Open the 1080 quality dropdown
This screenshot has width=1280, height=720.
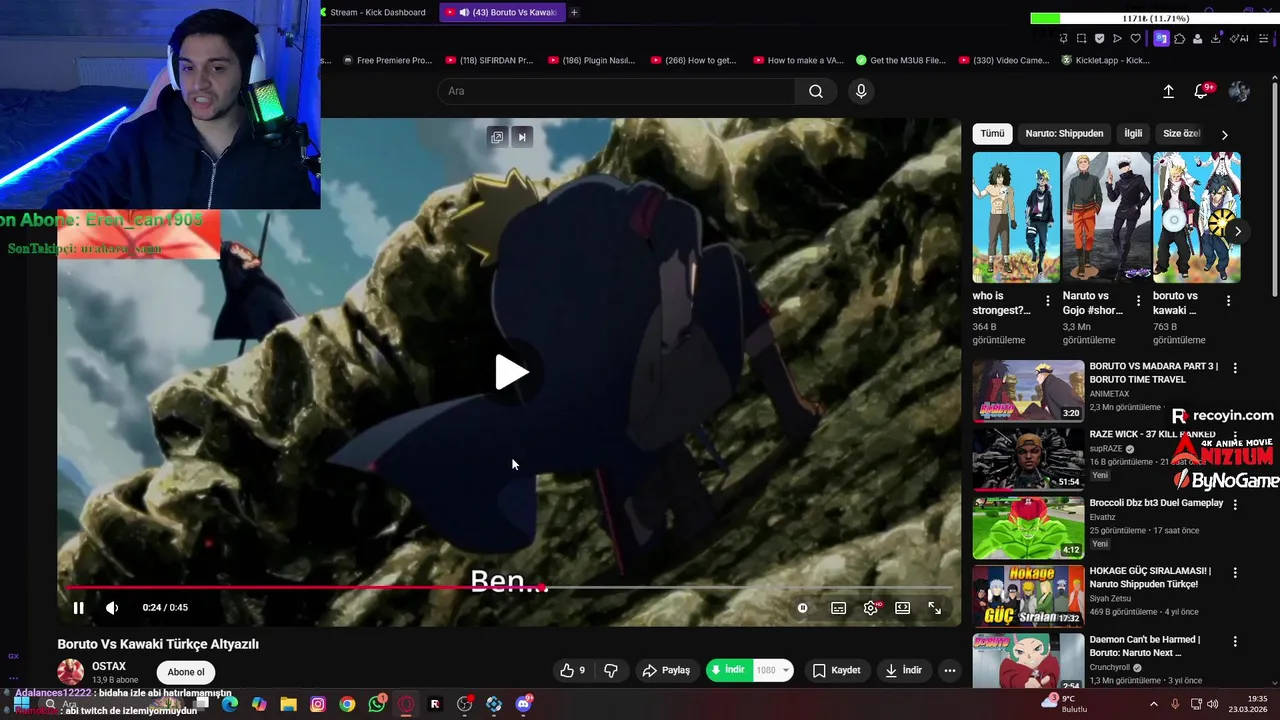[x=773, y=670]
